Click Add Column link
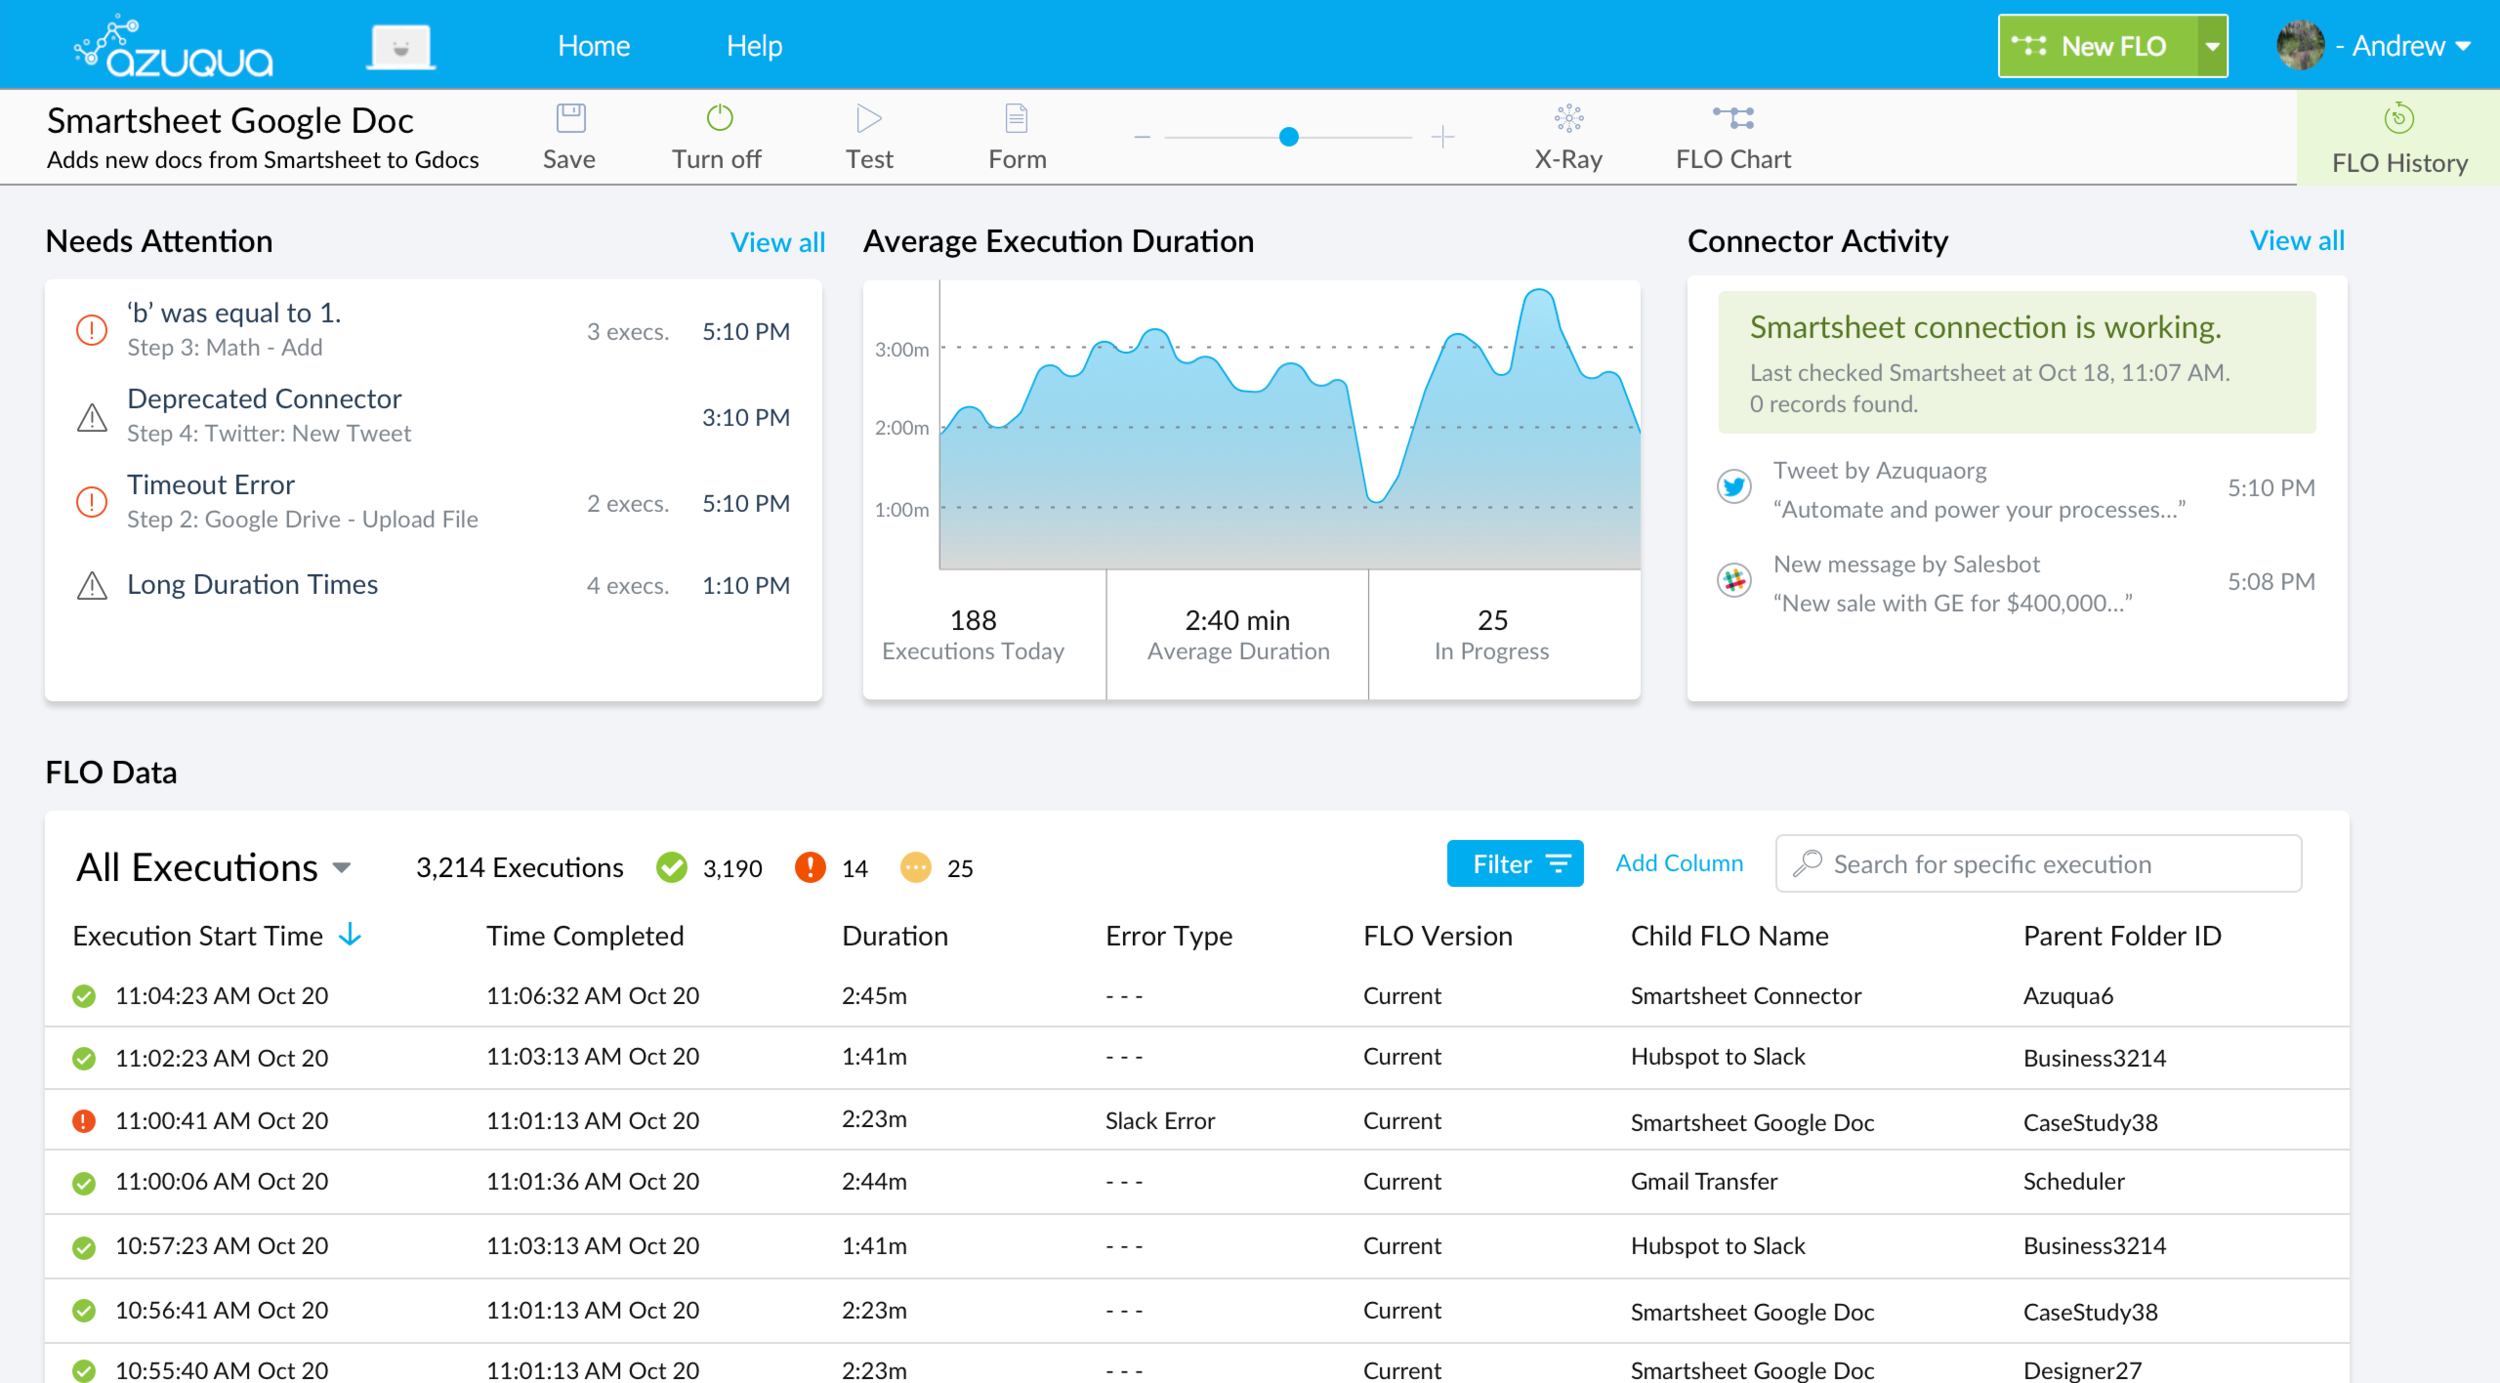Viewport: 2500px width, 1383px height. 1679,863
